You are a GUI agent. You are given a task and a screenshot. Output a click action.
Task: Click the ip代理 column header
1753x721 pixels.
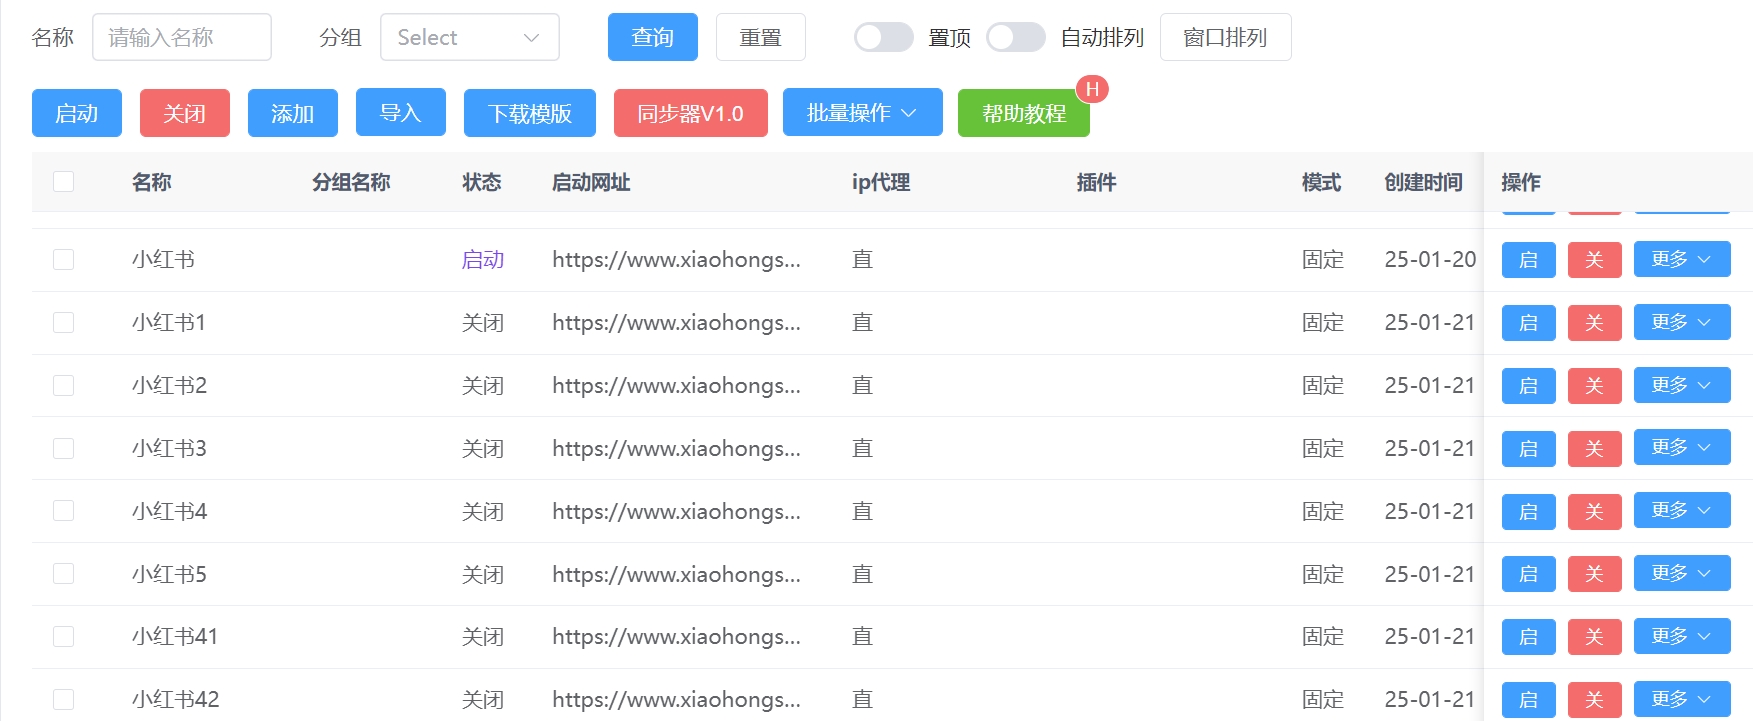point(881,182)
